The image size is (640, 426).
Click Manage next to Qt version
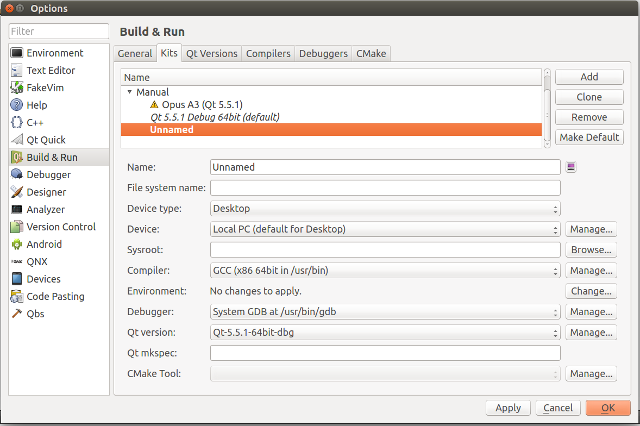point(591,333)
